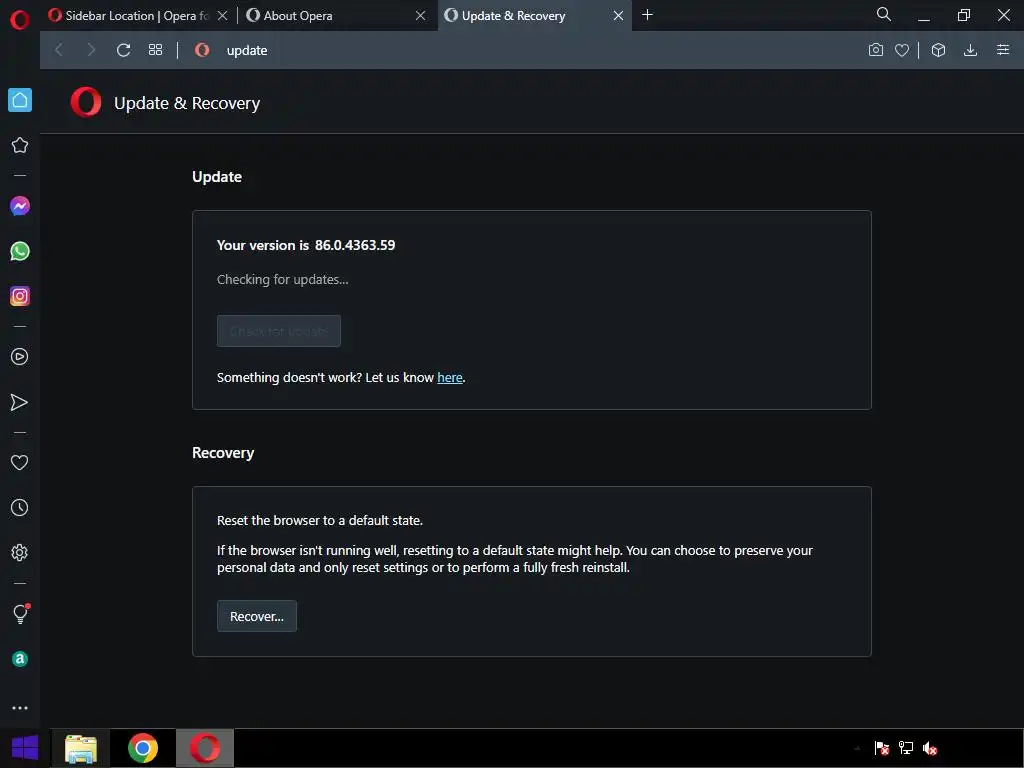
Task: Open Speed Dial start page grid icon
Action: 155,50
